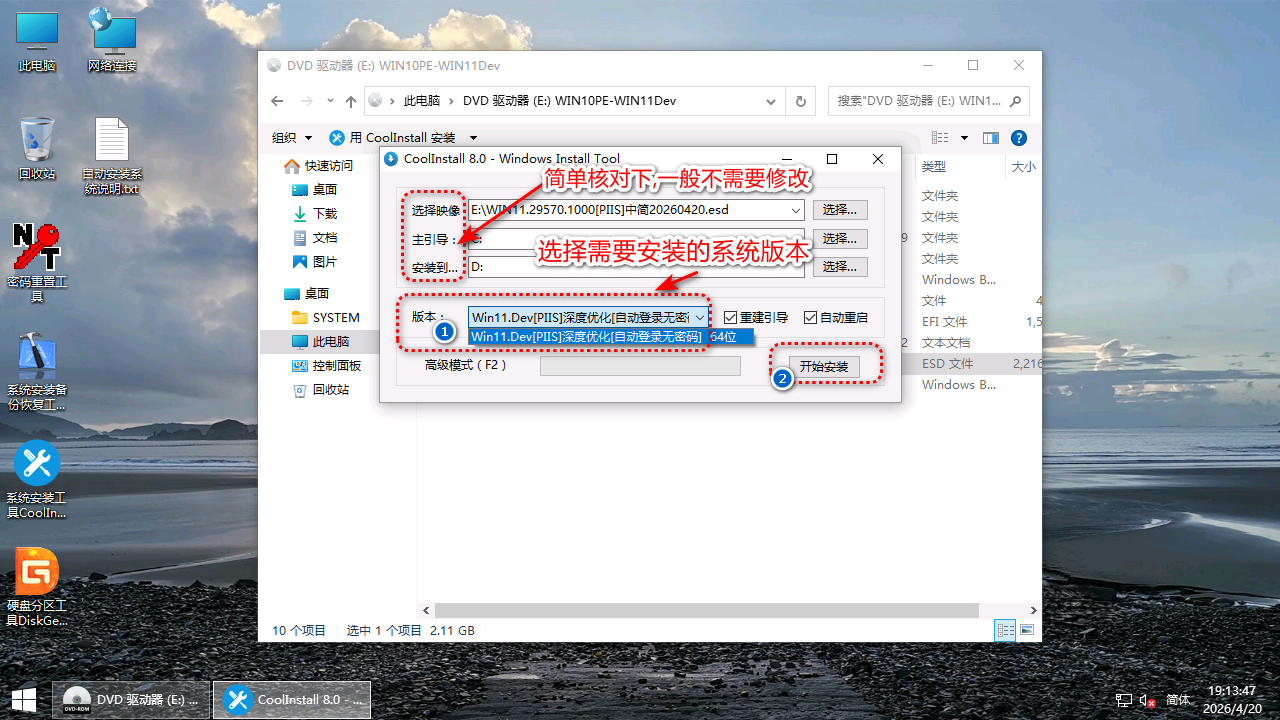Launch the 密码重置工具 desktop icon
1280x720 pixels.
37,262
